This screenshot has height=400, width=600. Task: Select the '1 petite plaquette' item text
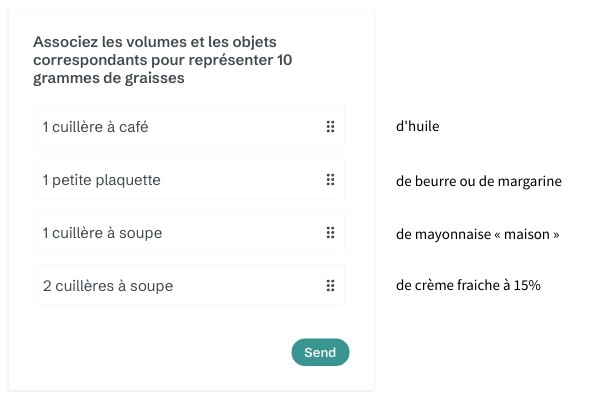pyautogui.click(x=101, y=180)
